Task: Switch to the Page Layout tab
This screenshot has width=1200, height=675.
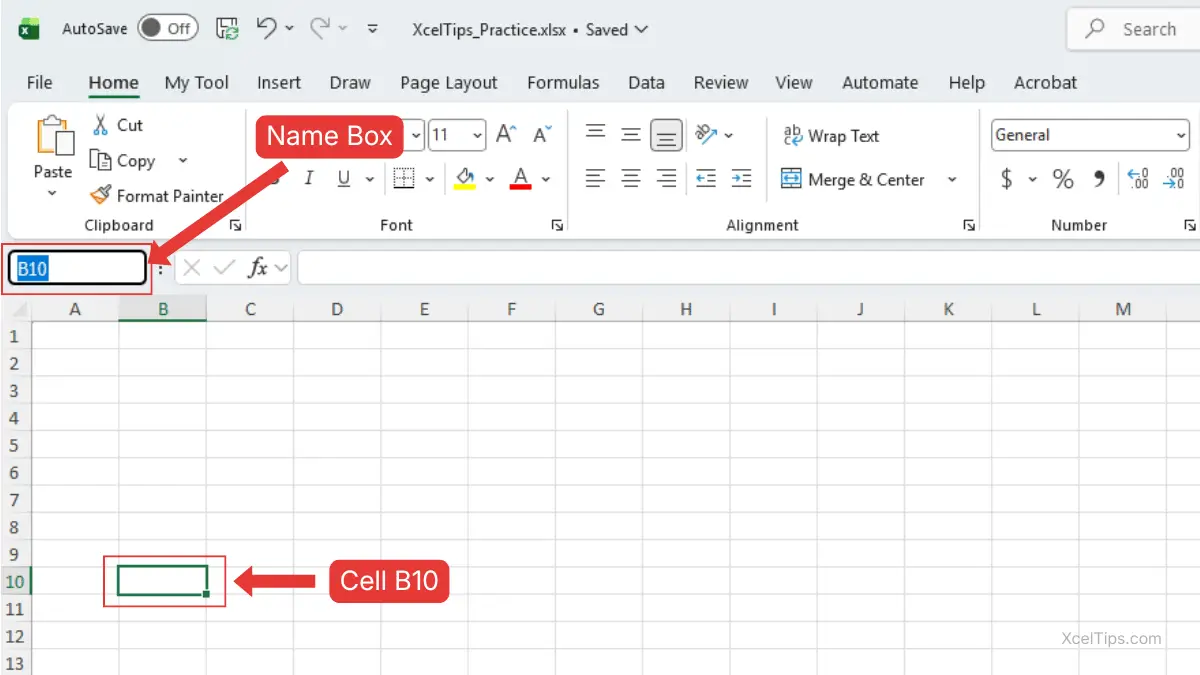Action: (x=448, y=83)
